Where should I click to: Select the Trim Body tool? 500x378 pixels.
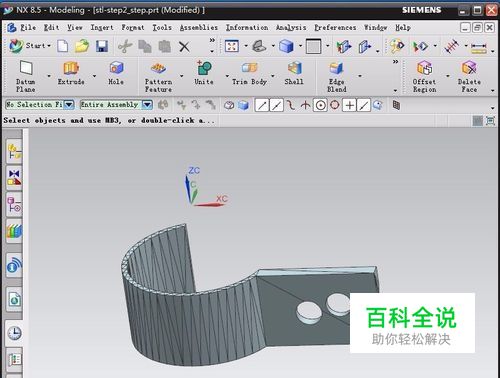coord(249,73)
